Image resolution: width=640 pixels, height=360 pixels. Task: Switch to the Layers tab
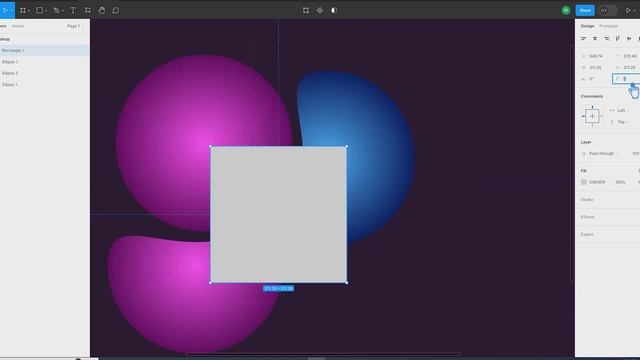[x=3, y=26]
